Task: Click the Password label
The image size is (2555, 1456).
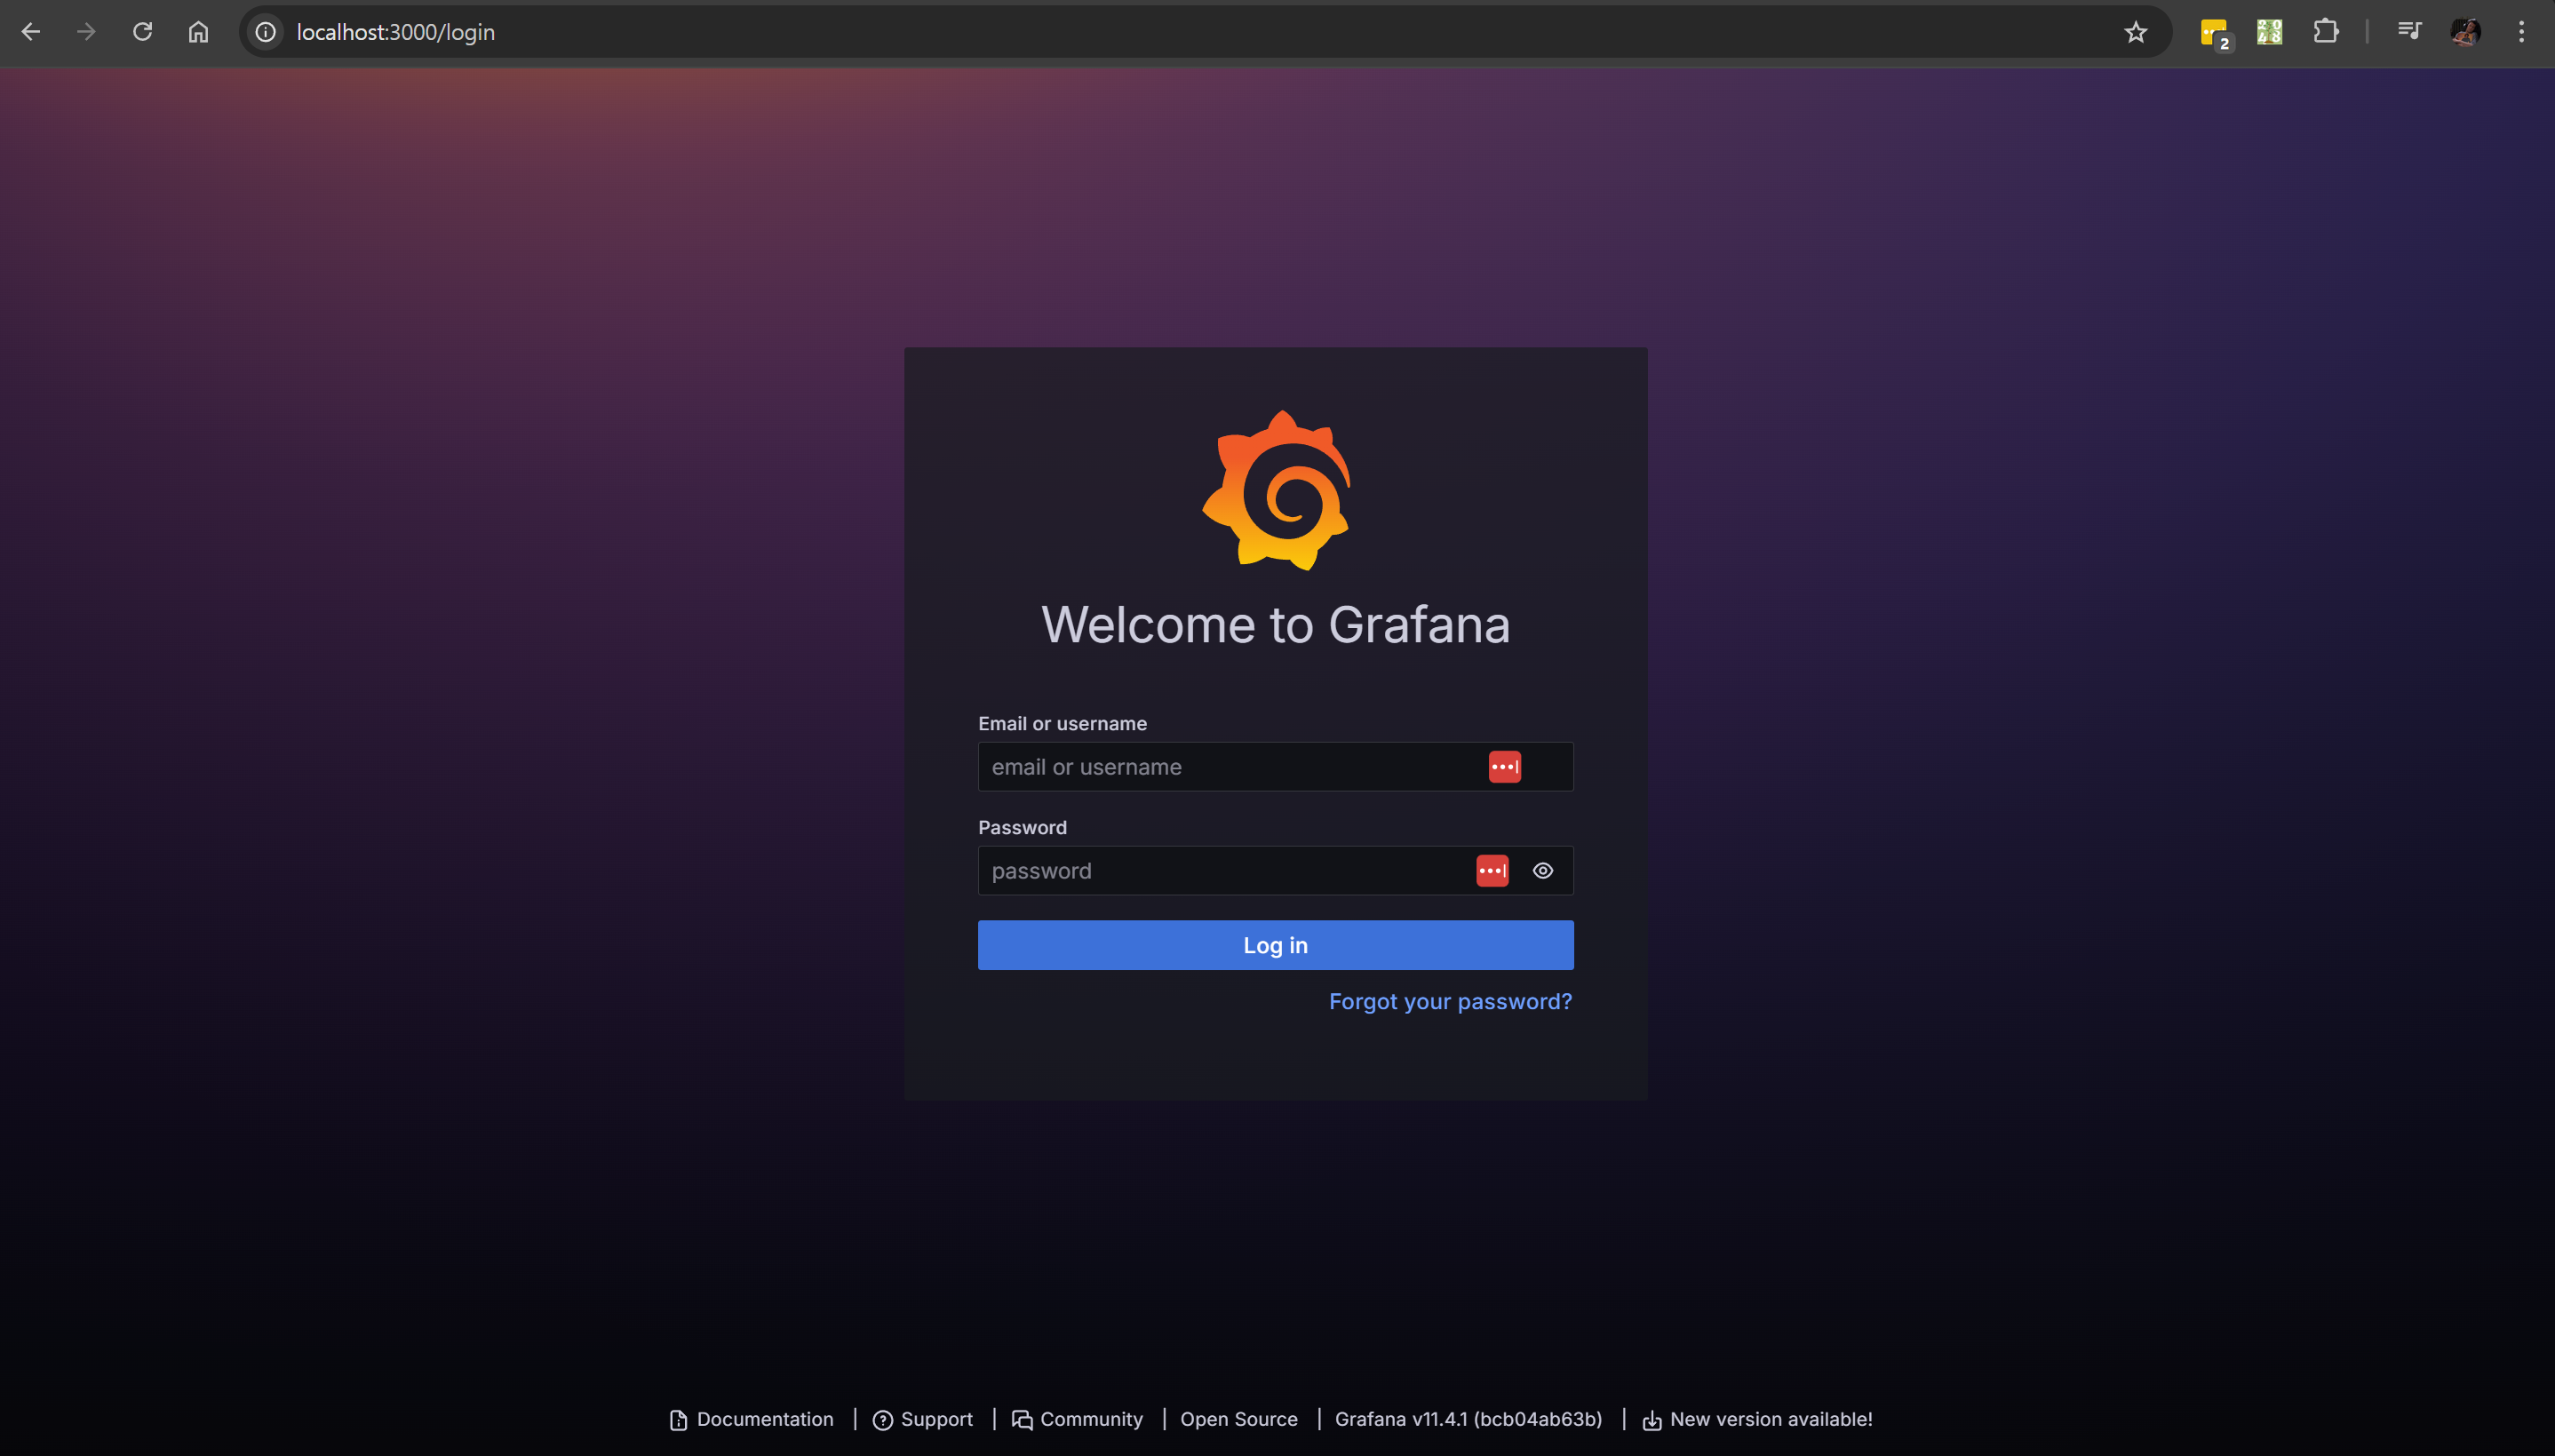Action: 1022,828
